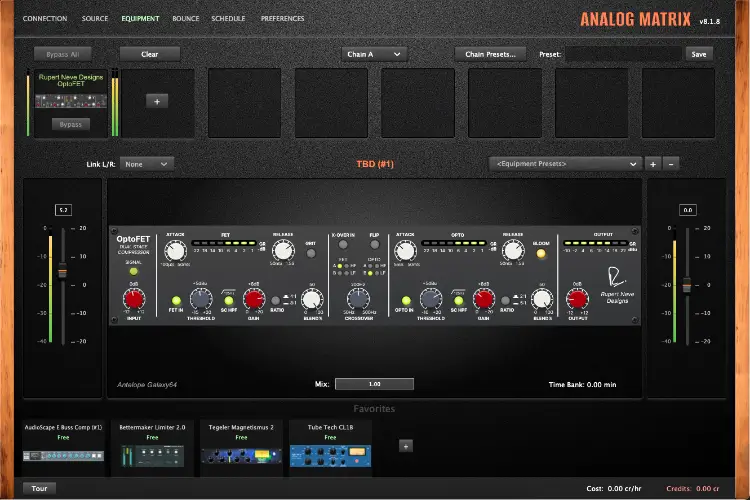Click the minus button beside Equipment Presets

coord(671,164)
